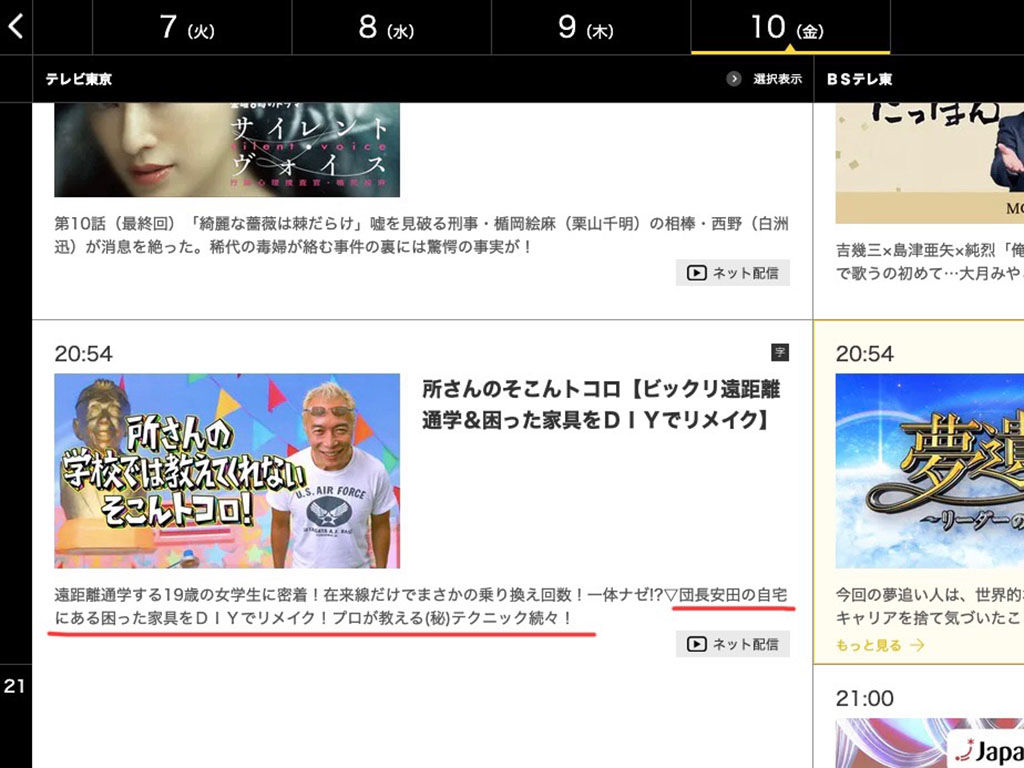Select the 7 (火) date tab
1024x768 pixels.
(191, 27)
